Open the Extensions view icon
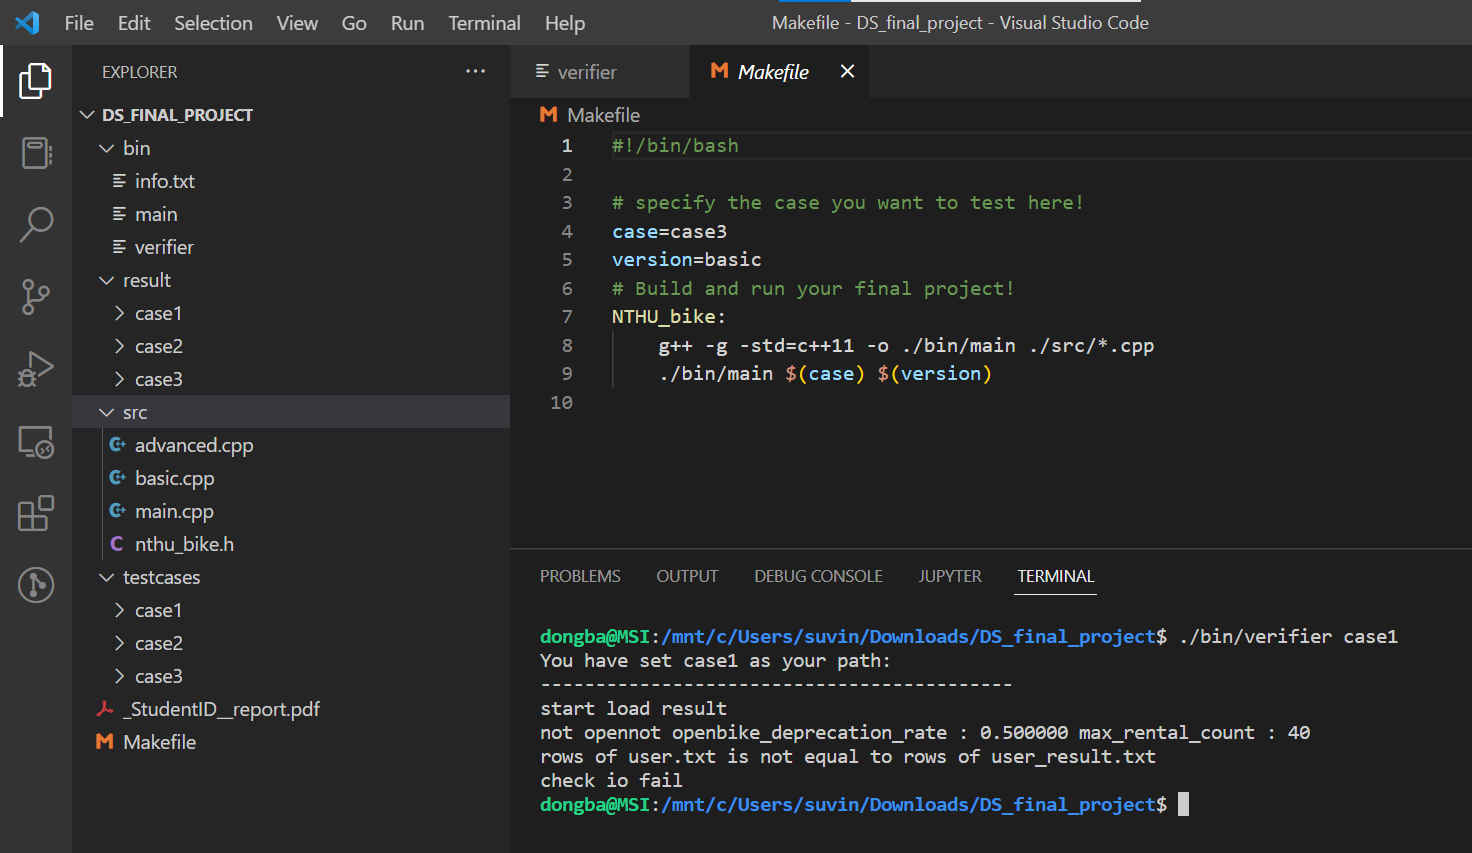This screenshot has height=853, width=1472. pyautogui.click(x=36, y=513)
